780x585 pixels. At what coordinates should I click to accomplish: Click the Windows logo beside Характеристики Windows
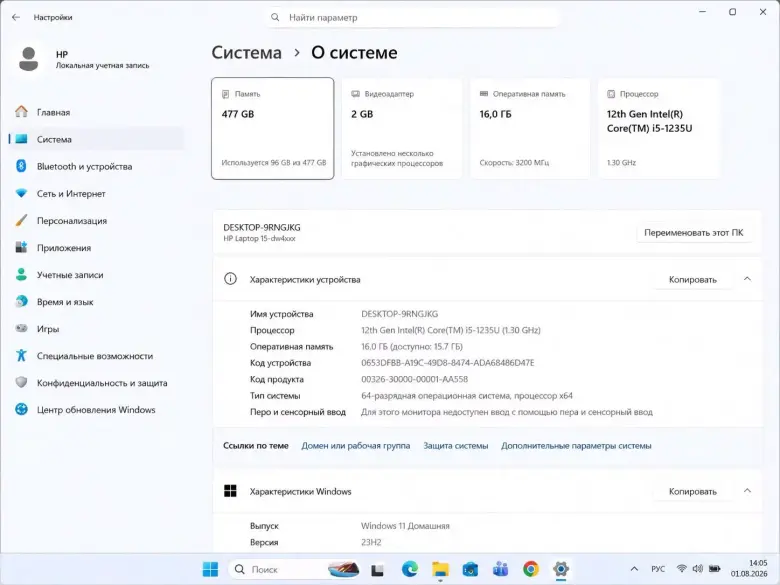tap(230, 491)
